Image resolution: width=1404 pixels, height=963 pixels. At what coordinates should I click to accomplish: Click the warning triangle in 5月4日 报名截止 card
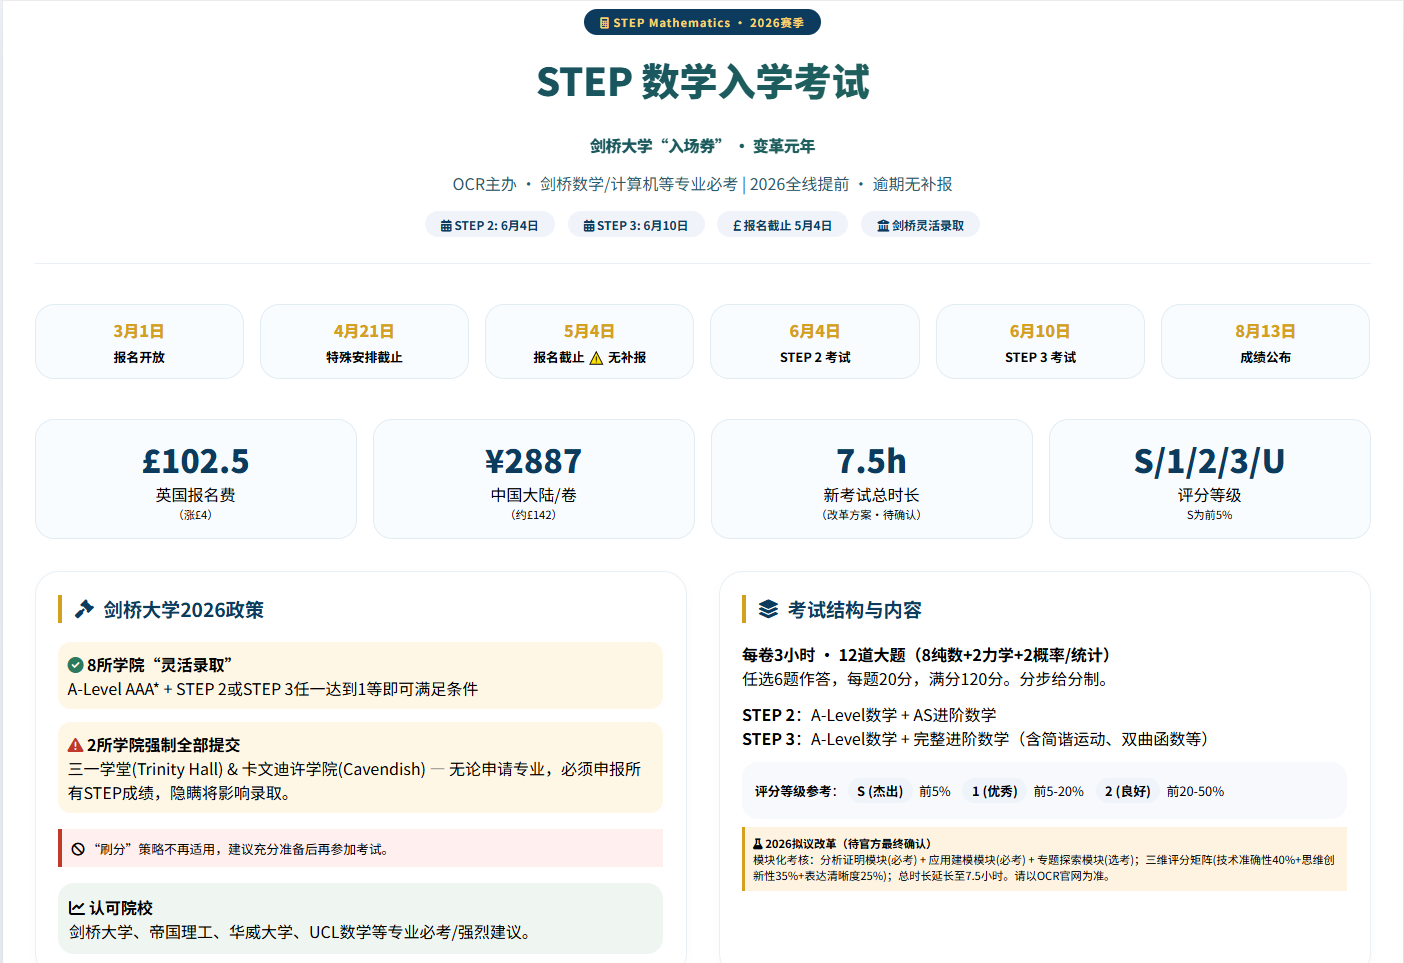pyautogui.click(x=596, y=358)
